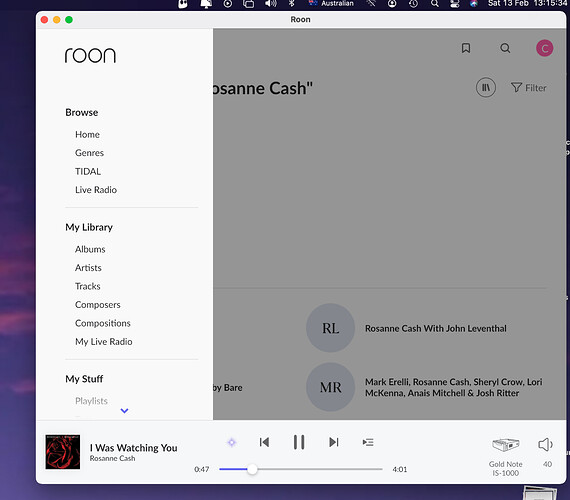
Task: Open the MR artist avatar
Action: click(330, 387)
